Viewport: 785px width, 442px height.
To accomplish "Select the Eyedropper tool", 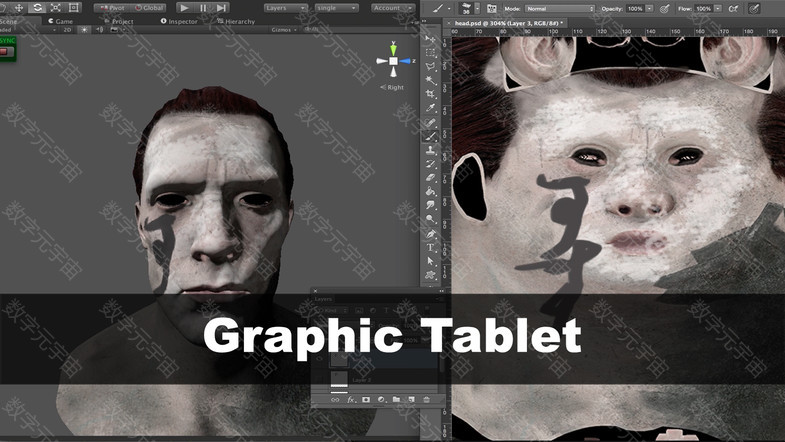I will [430, 108].
